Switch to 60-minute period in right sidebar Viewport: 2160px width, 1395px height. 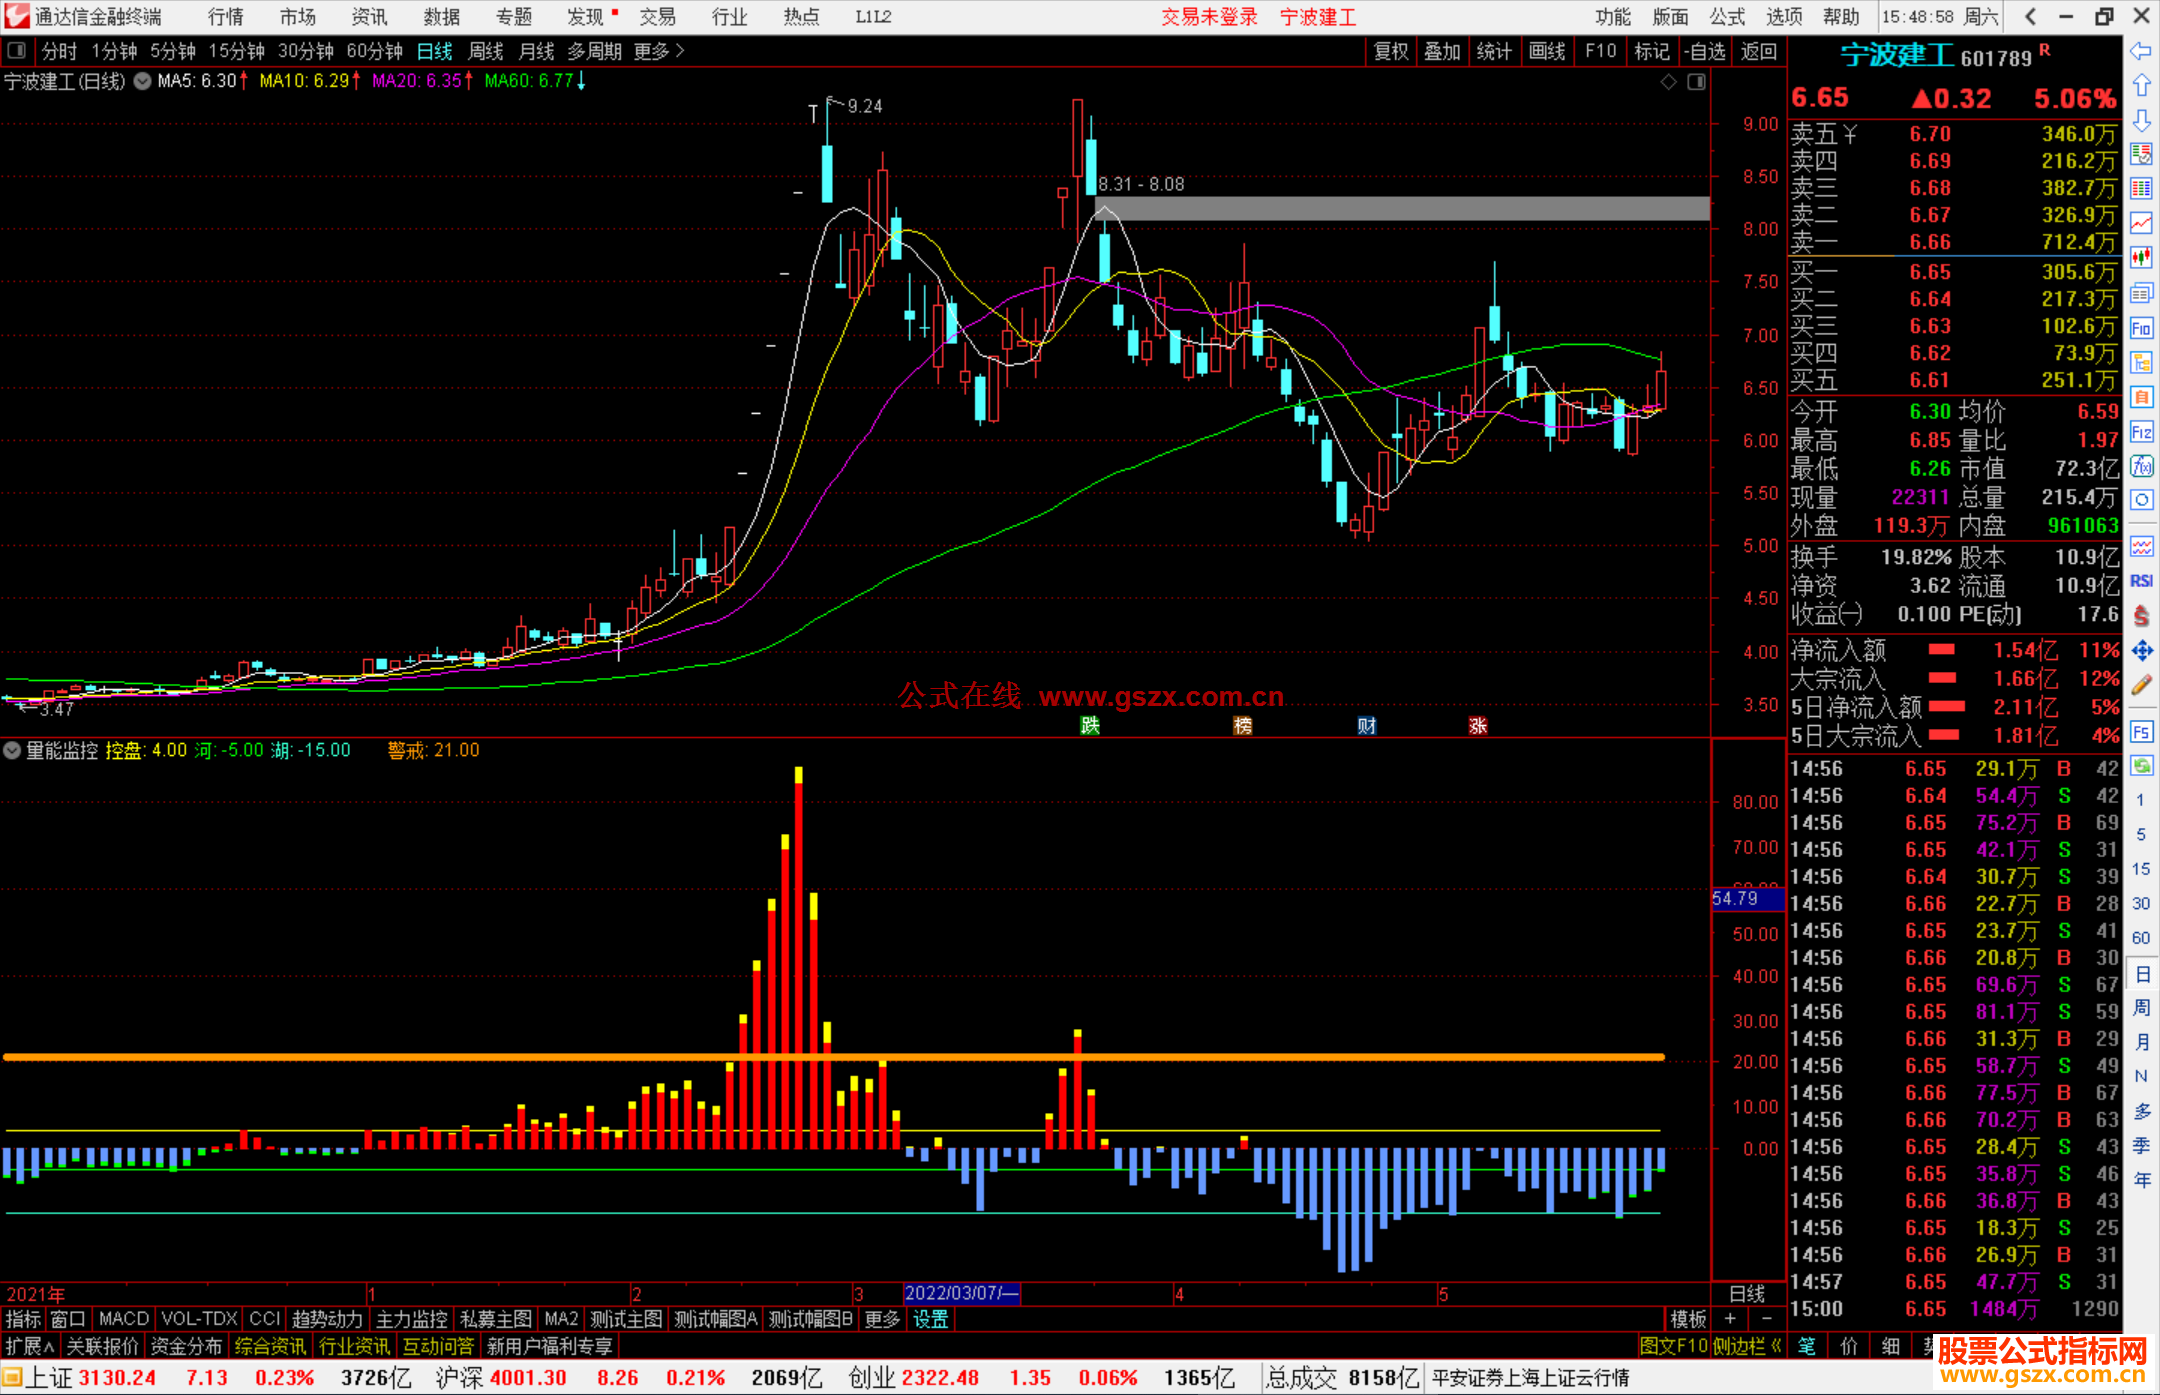point(2141,938)
